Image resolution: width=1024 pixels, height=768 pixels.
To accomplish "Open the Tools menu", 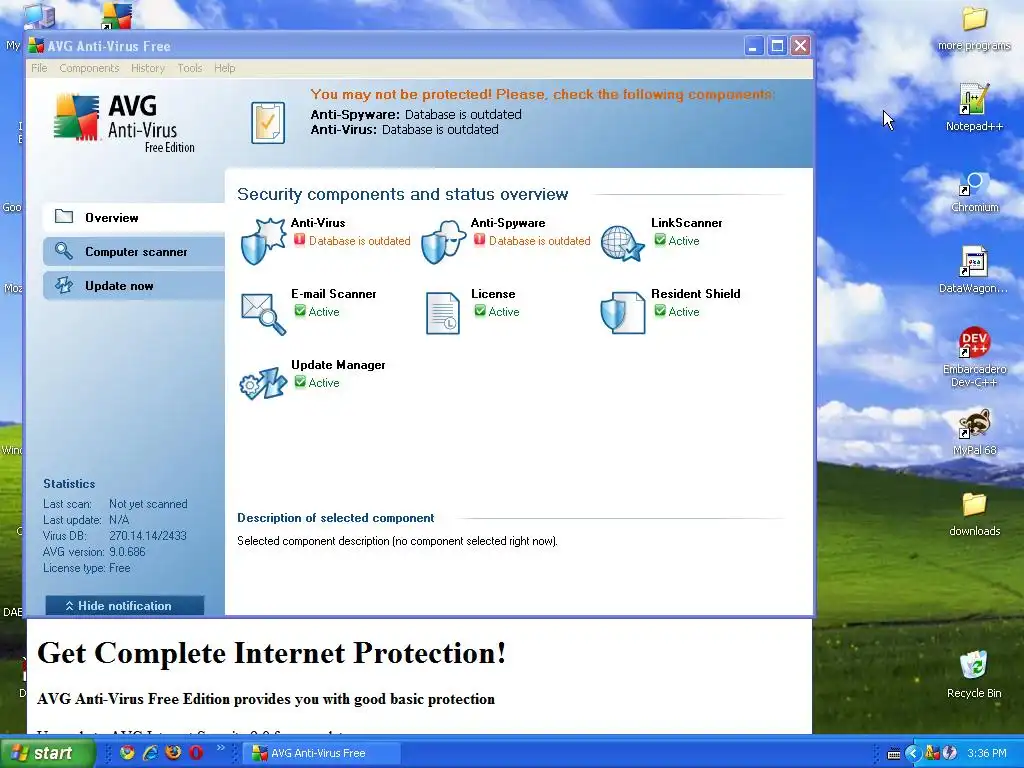I will 189,68.
